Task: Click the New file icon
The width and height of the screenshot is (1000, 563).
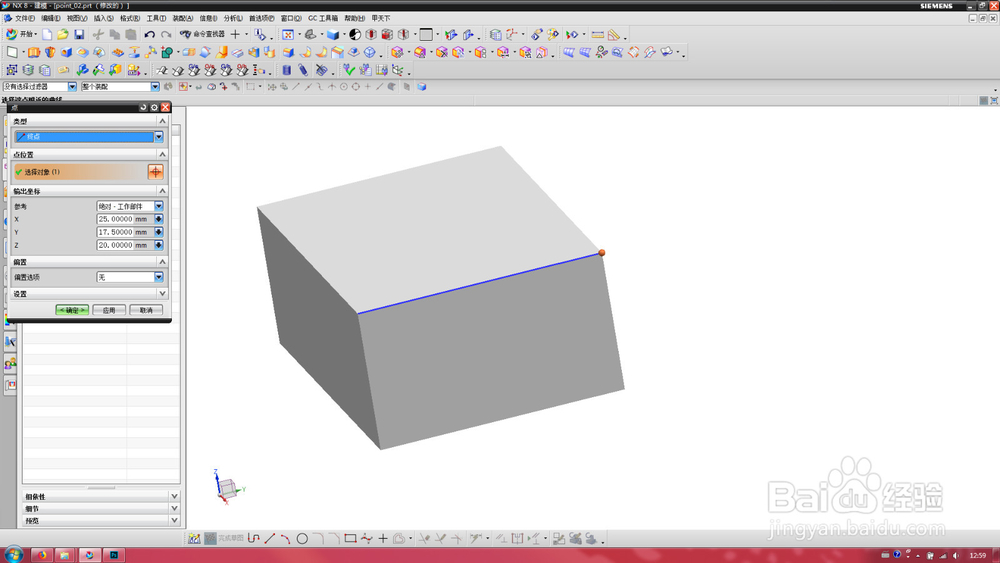Action: click(47, 34)
